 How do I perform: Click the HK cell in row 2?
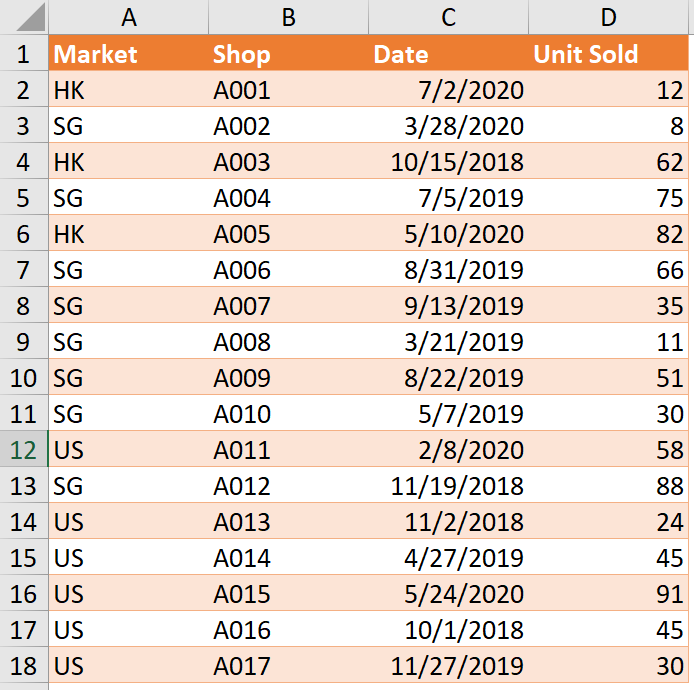[128, 90]
